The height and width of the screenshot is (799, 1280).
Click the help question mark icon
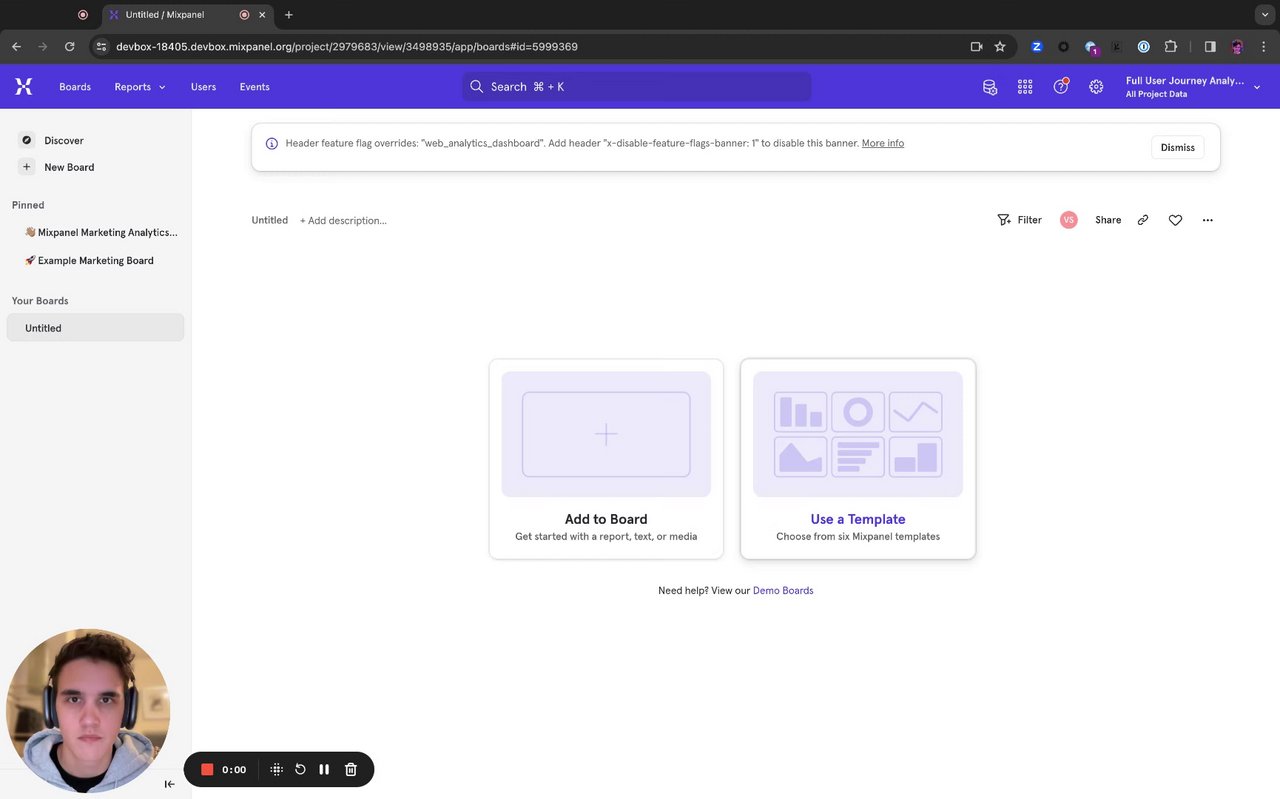pos(1061,87)
